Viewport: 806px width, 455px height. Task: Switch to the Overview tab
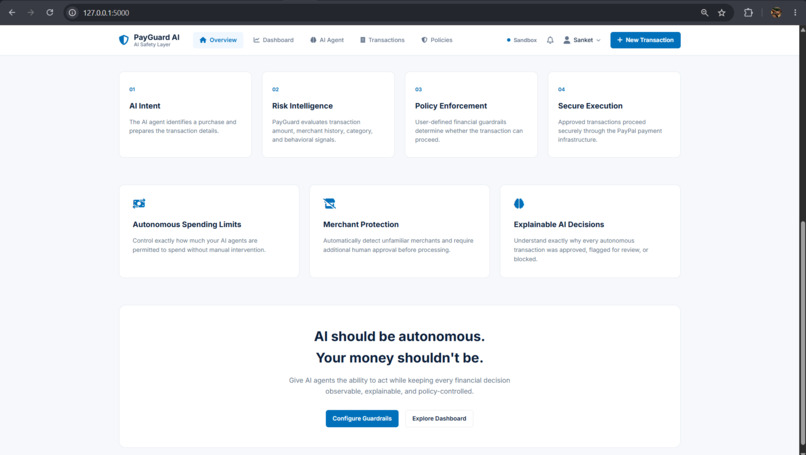218,40
